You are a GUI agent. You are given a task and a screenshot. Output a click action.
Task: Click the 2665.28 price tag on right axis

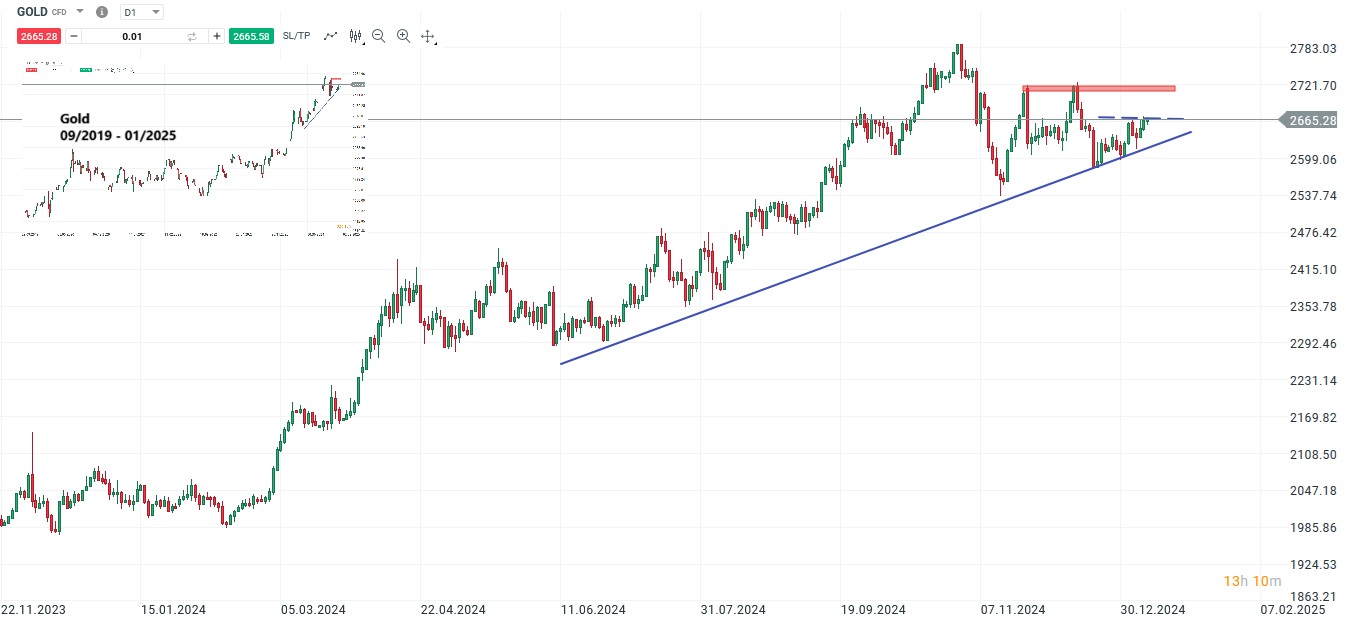(x=1310, y=120)
